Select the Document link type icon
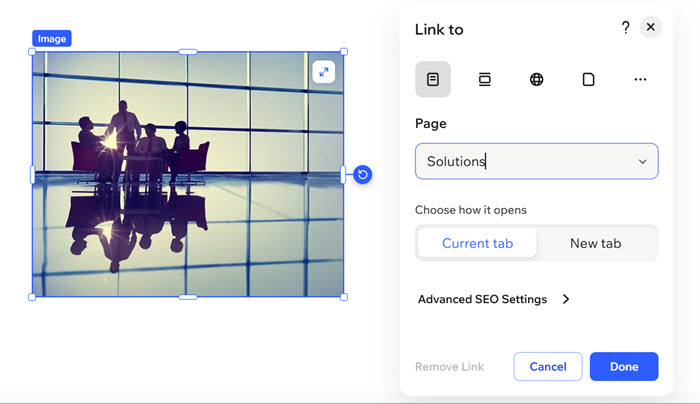 click(x=588, y=79)
